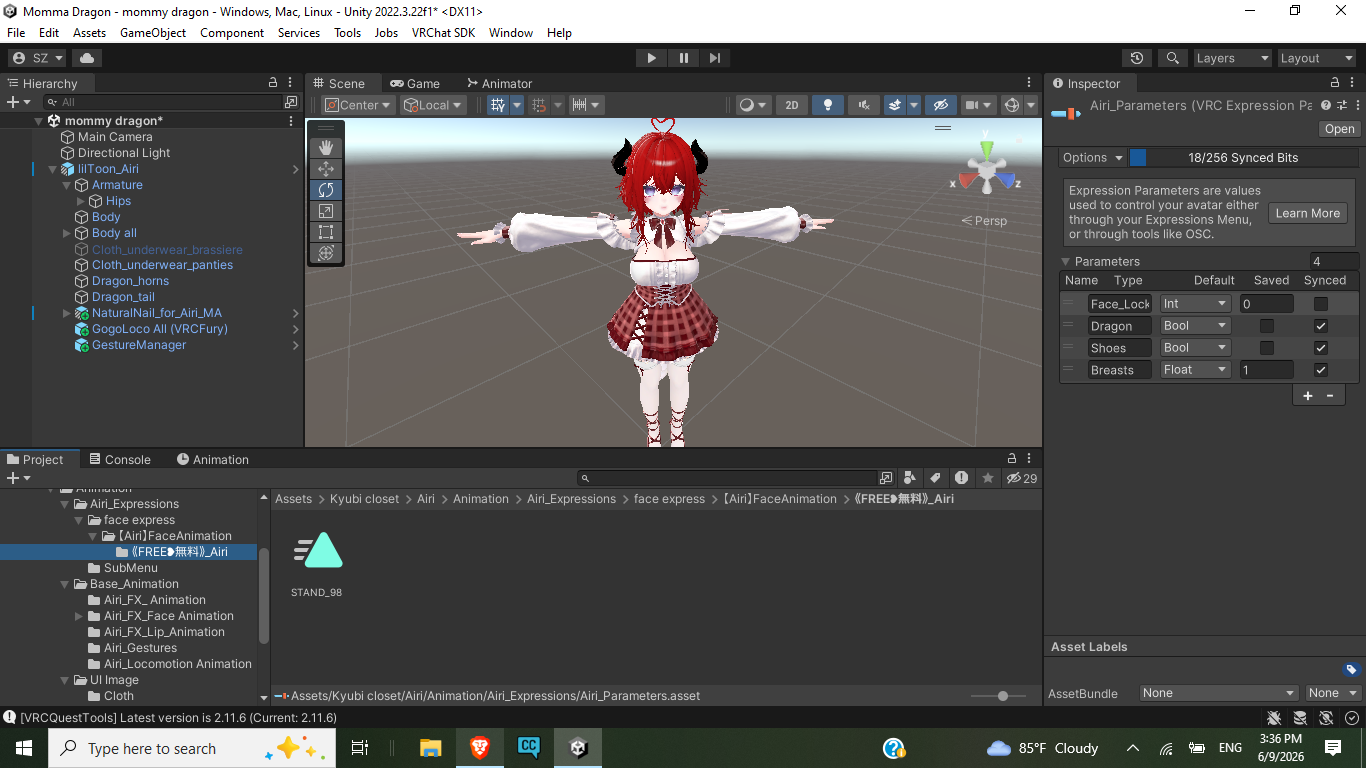
Task: Lock the Project panel
Action: (1012, 459)
